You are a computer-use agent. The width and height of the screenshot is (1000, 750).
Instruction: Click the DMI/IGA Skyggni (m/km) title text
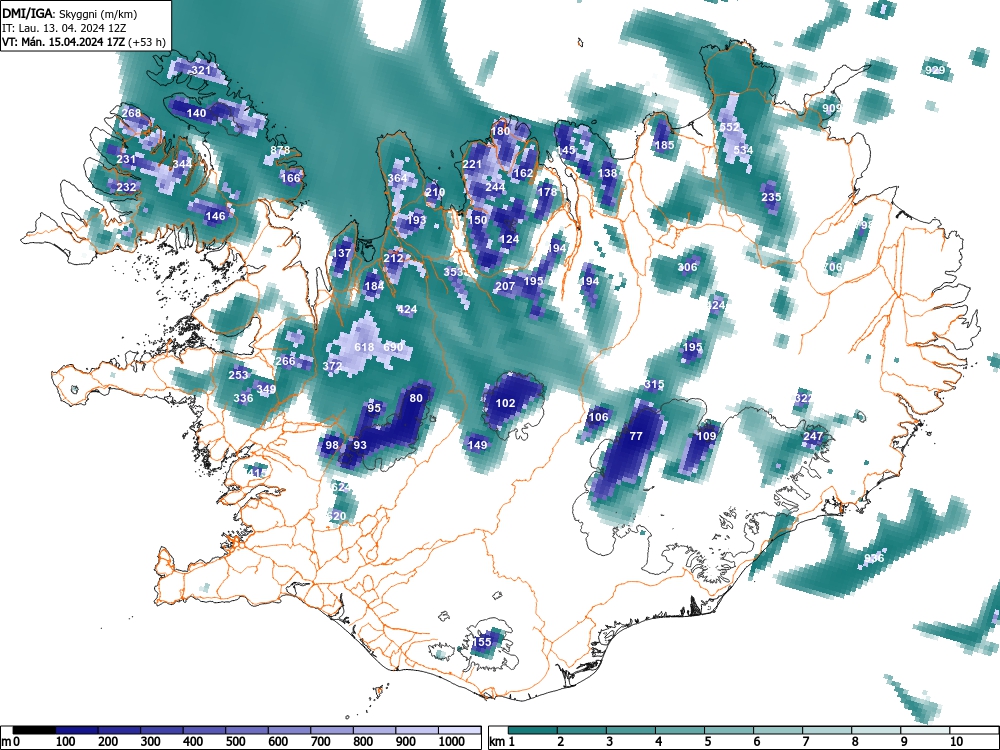coord(69,13)
